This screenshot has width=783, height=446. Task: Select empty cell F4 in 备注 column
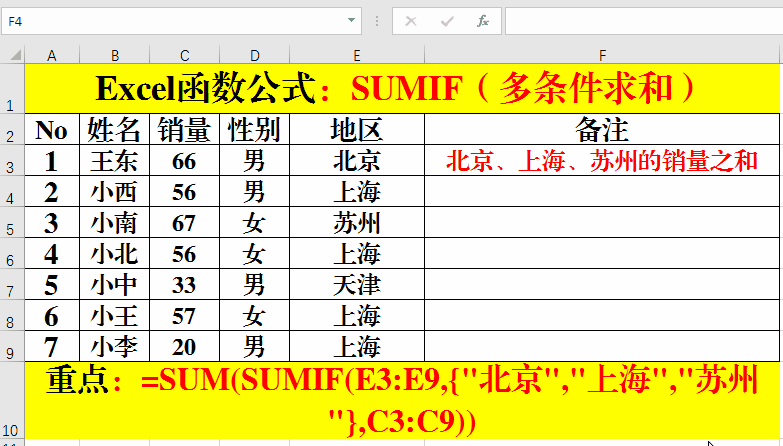(x=602, y=191)
